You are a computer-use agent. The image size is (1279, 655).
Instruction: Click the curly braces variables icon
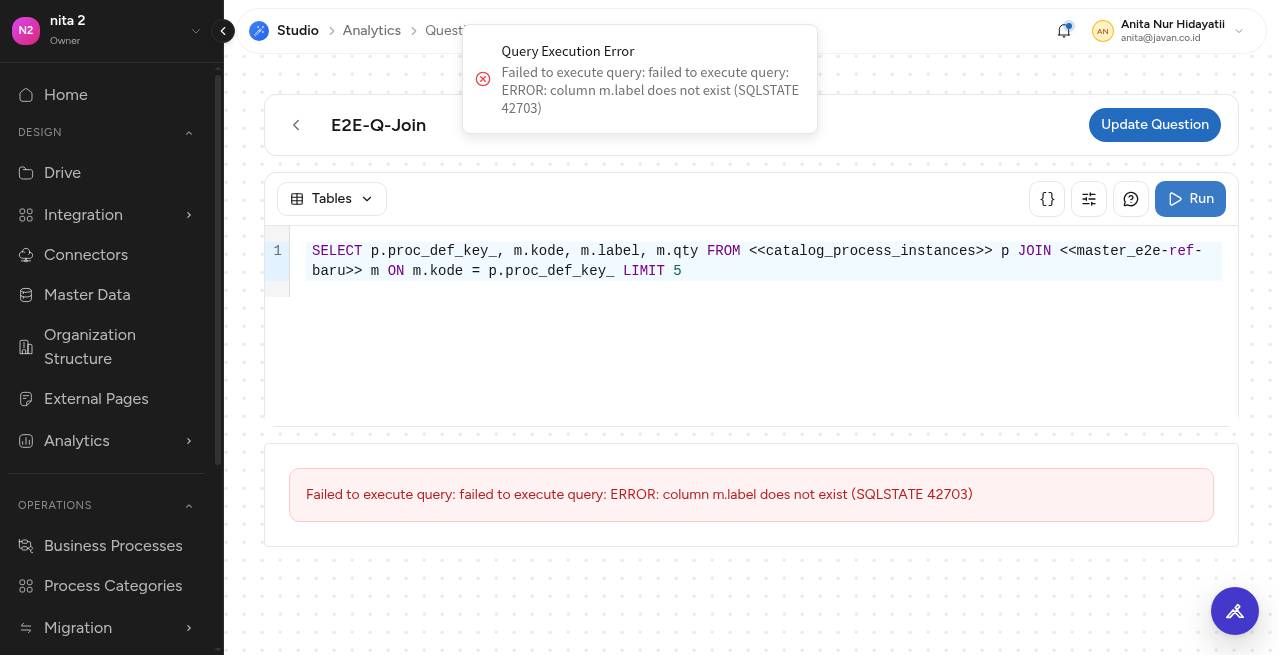(x=1047, y=199)
